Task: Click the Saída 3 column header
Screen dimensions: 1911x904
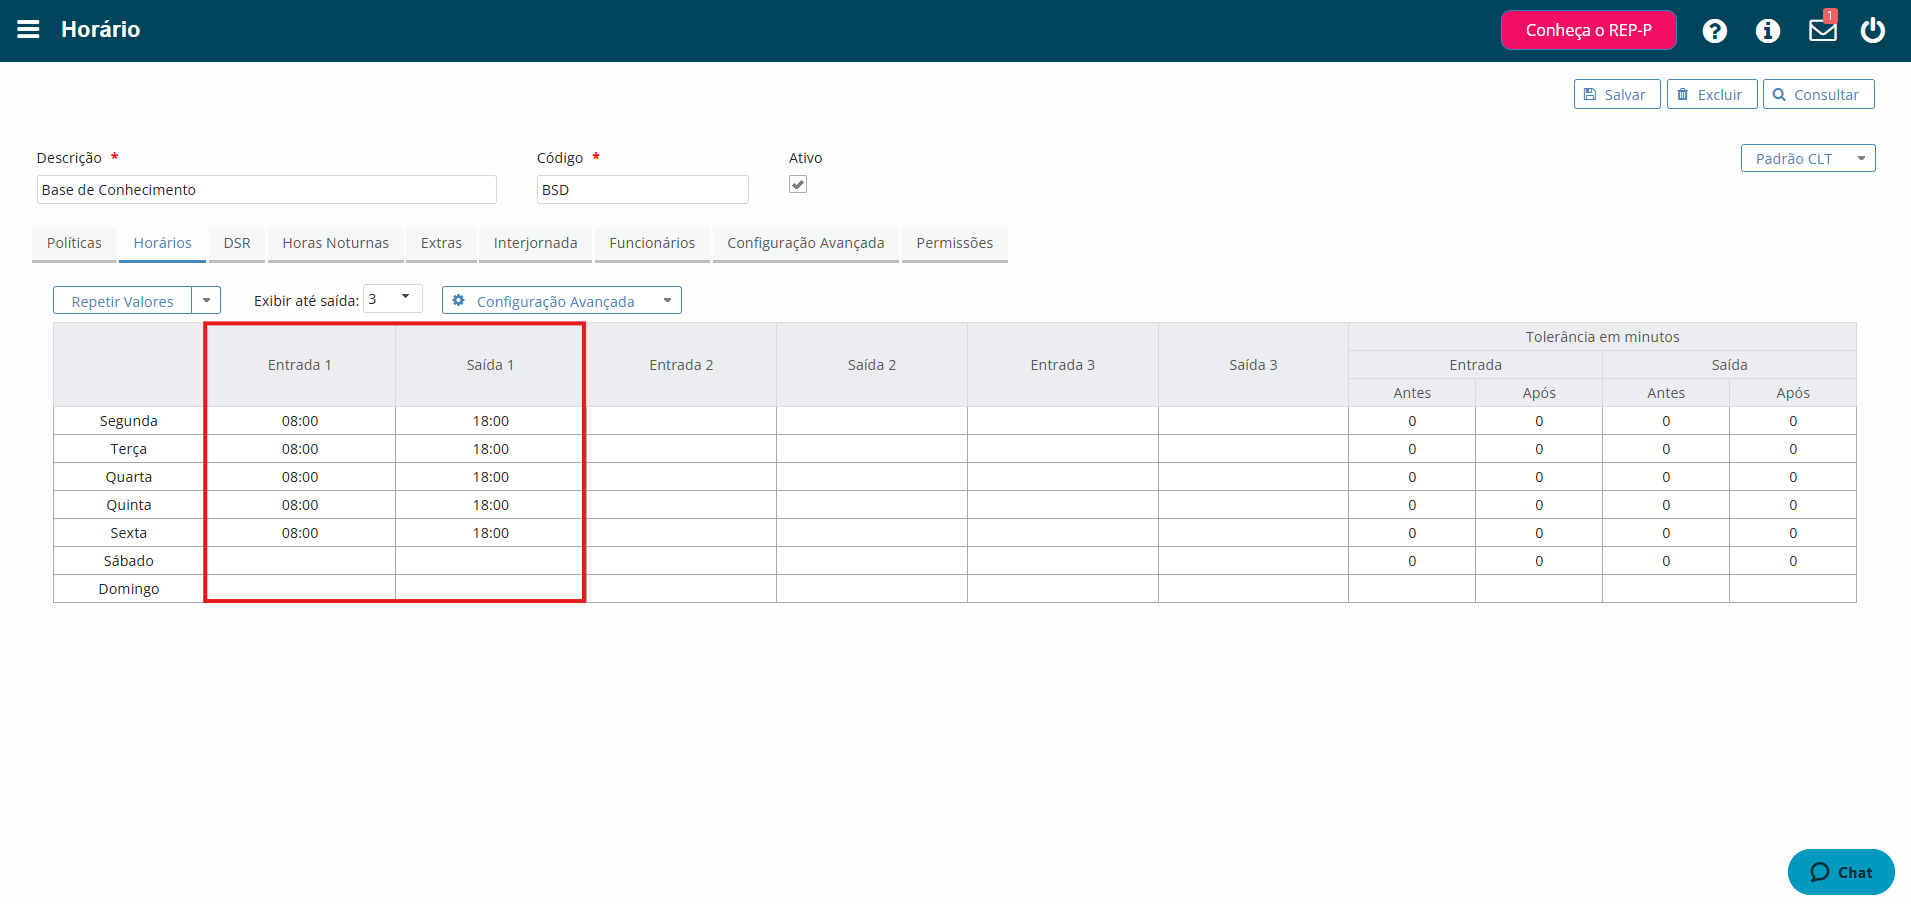Action: point(1253,365)
